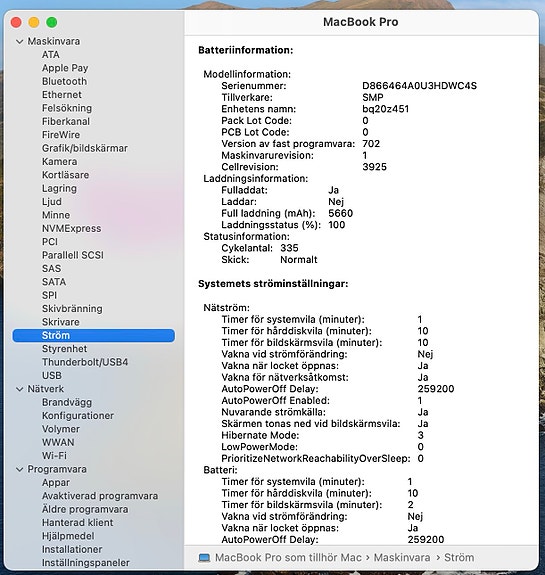The image size is (545, 575).
Task: Select USB in the sidebar
Action: pyautogui.click(x=52, y=376)
